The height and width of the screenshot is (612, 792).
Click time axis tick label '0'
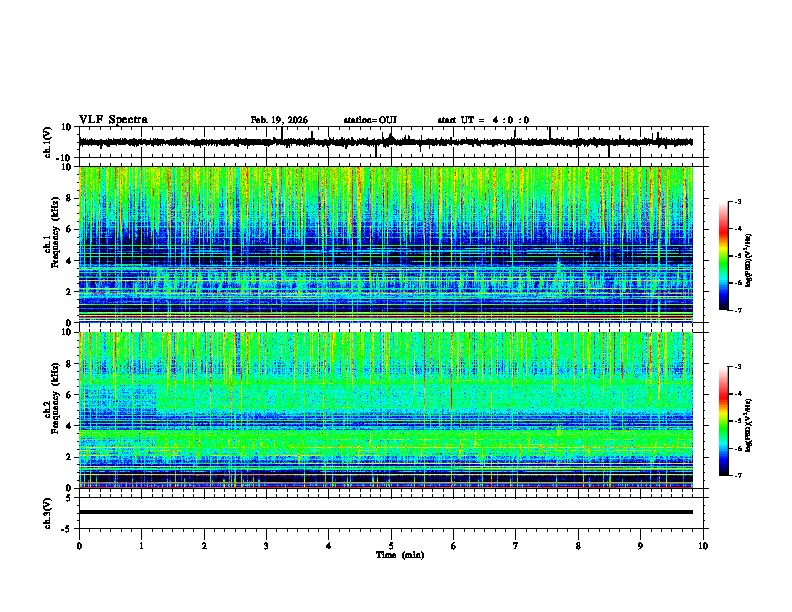coord(79,546)
